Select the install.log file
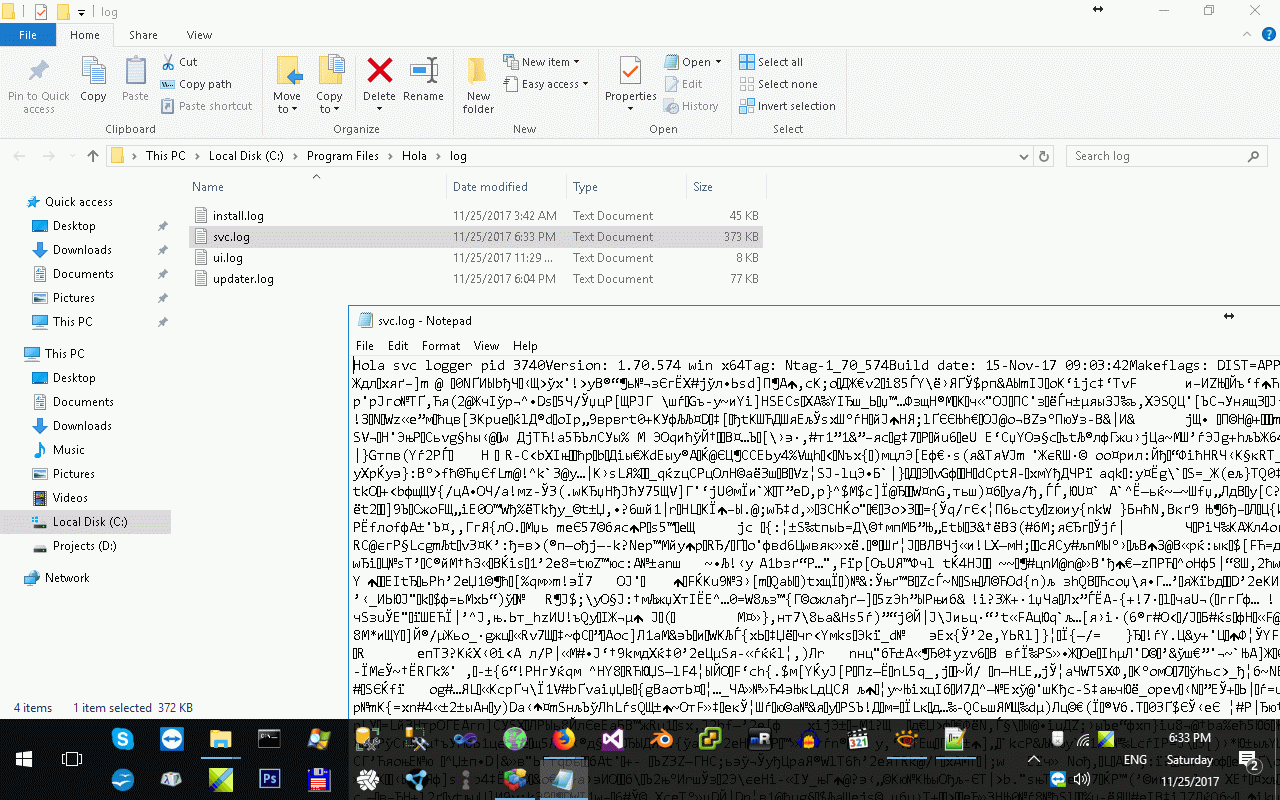Viewport: 1280px width, 800px height. pos(475,216)
